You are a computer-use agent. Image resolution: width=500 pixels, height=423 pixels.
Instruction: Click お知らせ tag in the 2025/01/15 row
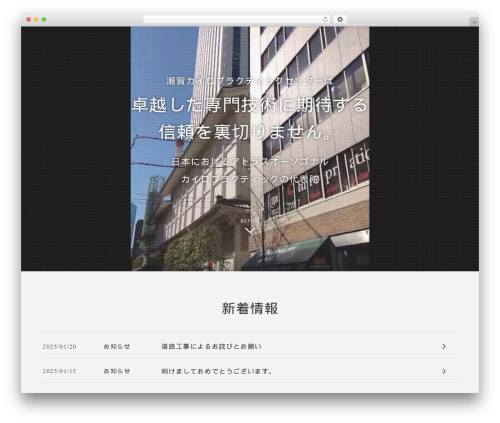[x=117, y=371]
